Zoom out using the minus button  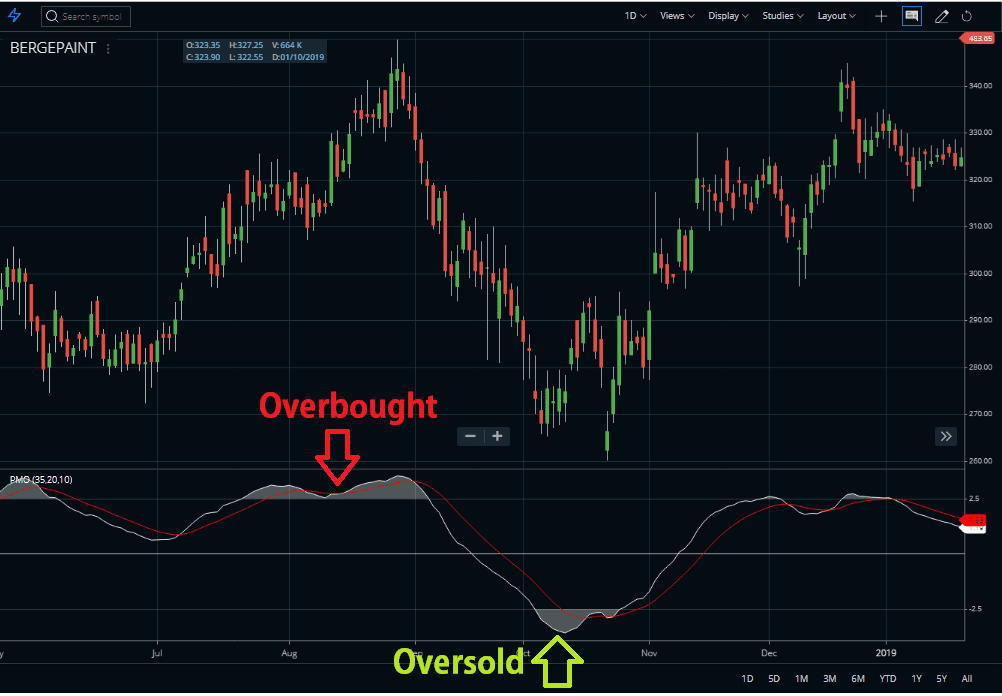471,436
